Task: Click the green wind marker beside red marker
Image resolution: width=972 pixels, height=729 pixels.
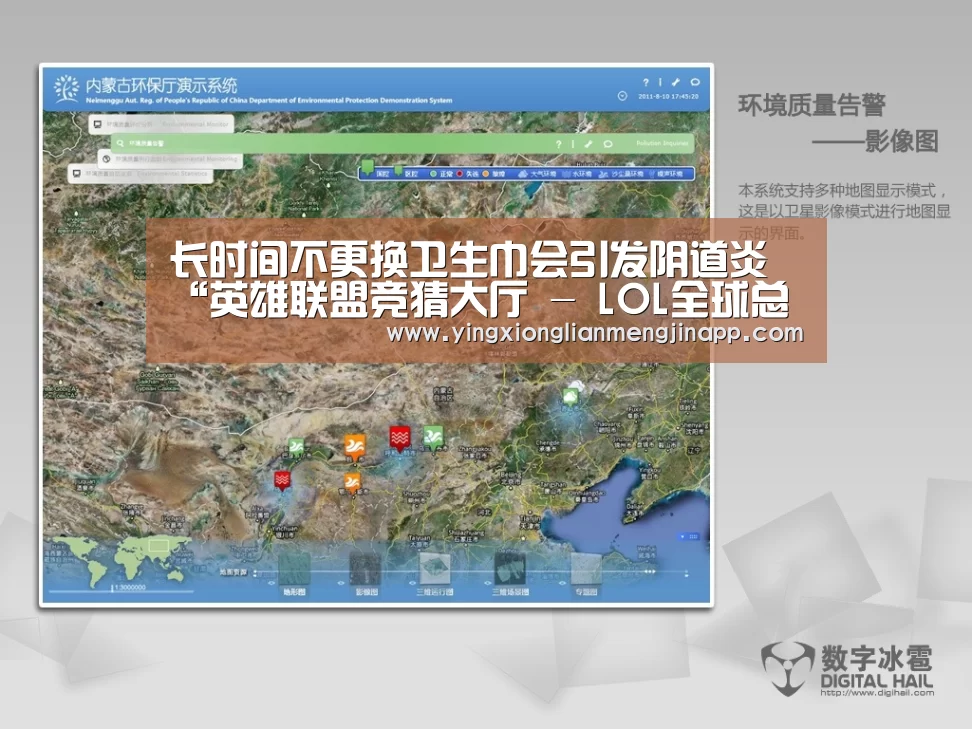Action: point(433,438)
